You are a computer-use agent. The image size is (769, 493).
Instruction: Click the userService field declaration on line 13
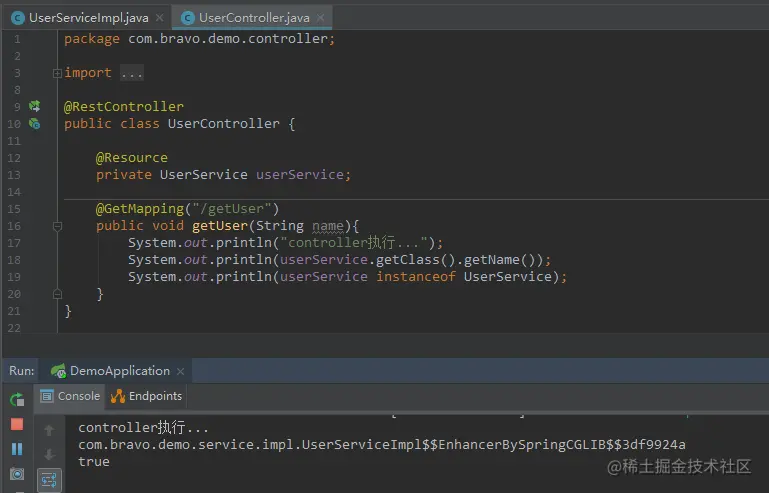click(x=299, y=175)
